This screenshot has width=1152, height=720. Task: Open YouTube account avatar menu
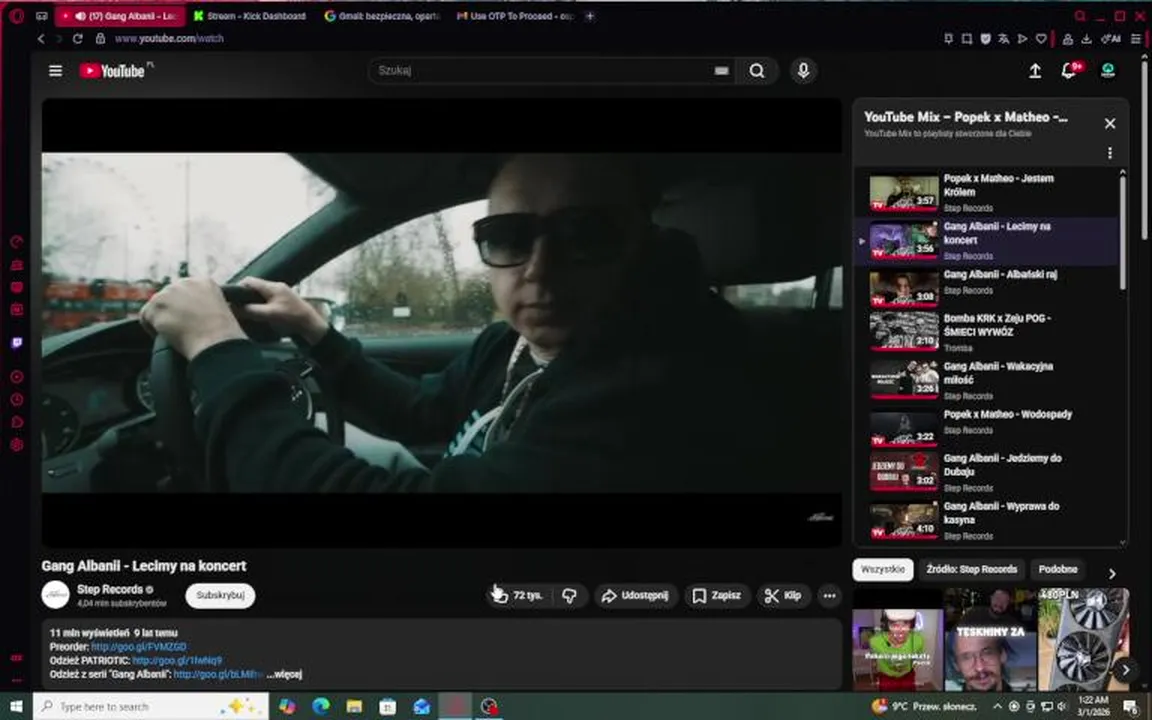pos(1107,71)
